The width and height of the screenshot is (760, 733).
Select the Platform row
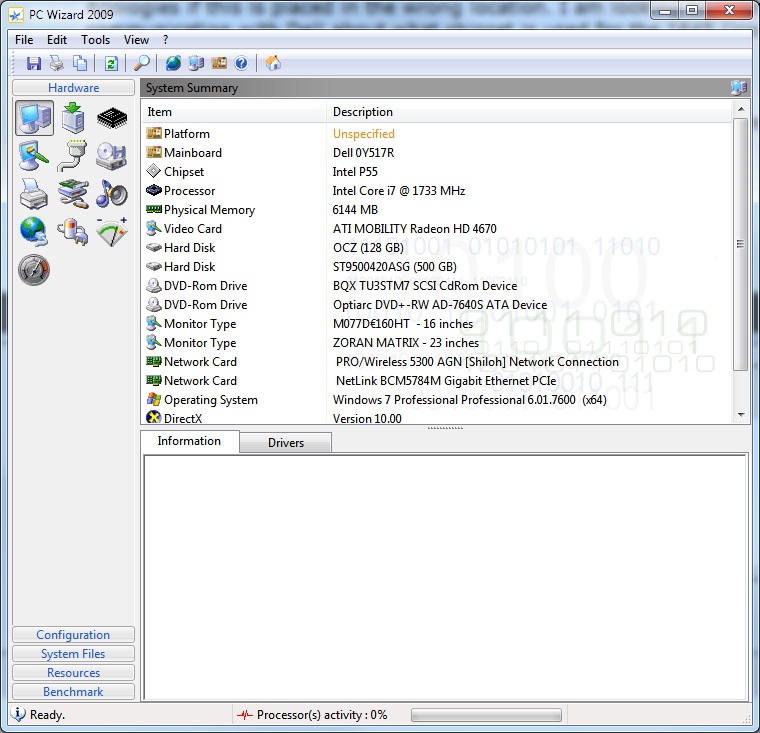coord(436,134)
